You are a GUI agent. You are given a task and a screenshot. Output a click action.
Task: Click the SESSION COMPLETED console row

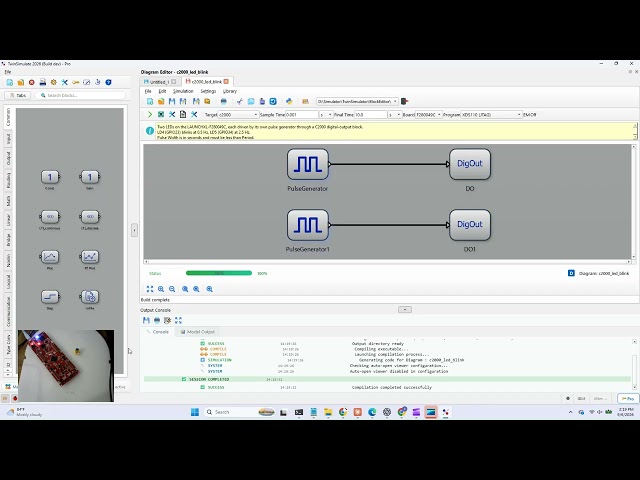[387, 379]
